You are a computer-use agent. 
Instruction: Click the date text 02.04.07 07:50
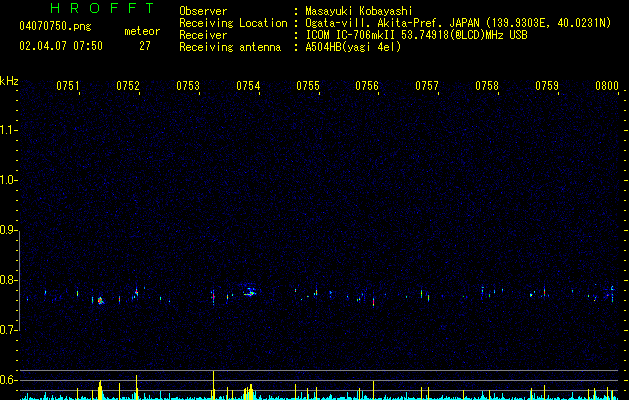[x=61, y=46]
